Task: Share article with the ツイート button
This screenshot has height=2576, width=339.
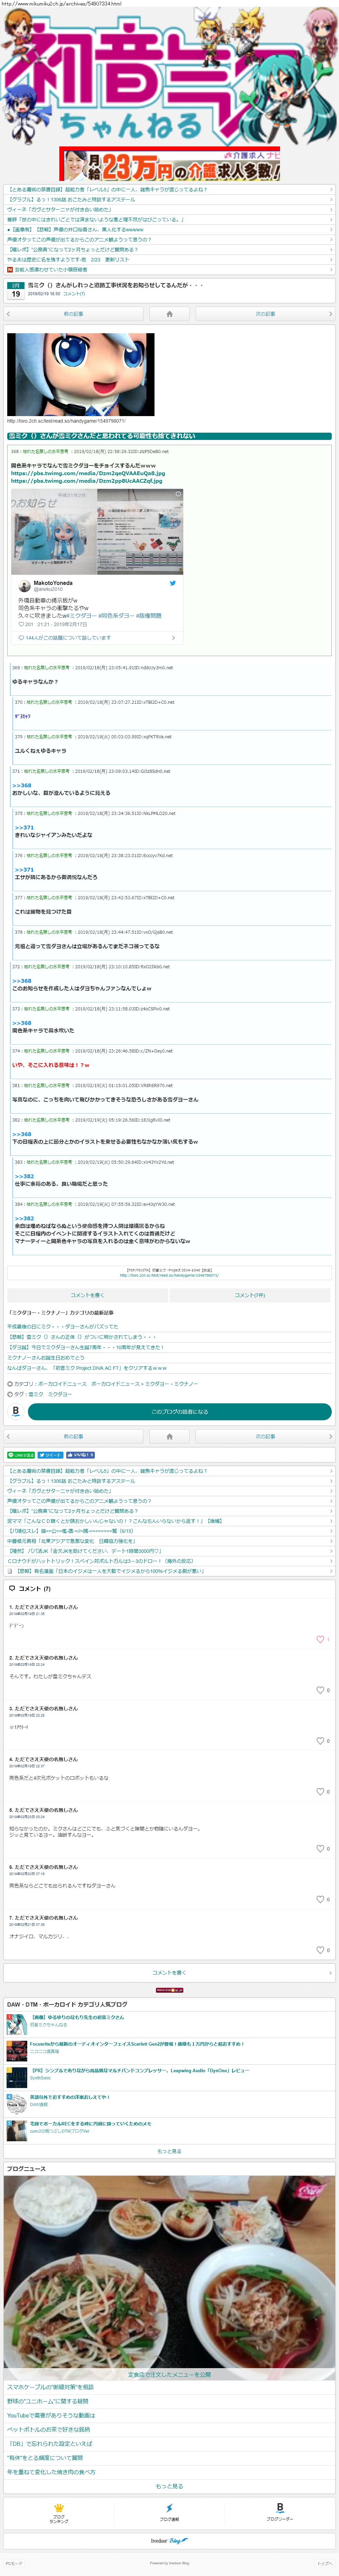Action: [51, 1455]
